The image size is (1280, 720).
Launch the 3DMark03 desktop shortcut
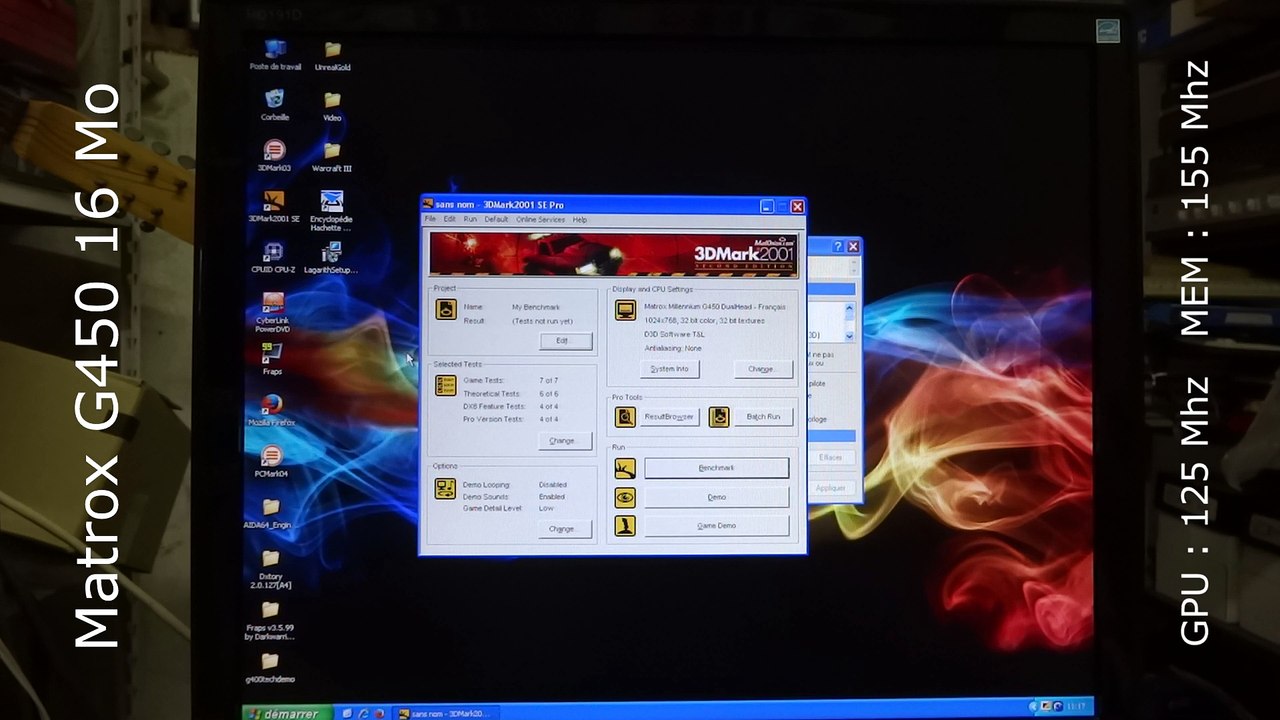[274, 155]
